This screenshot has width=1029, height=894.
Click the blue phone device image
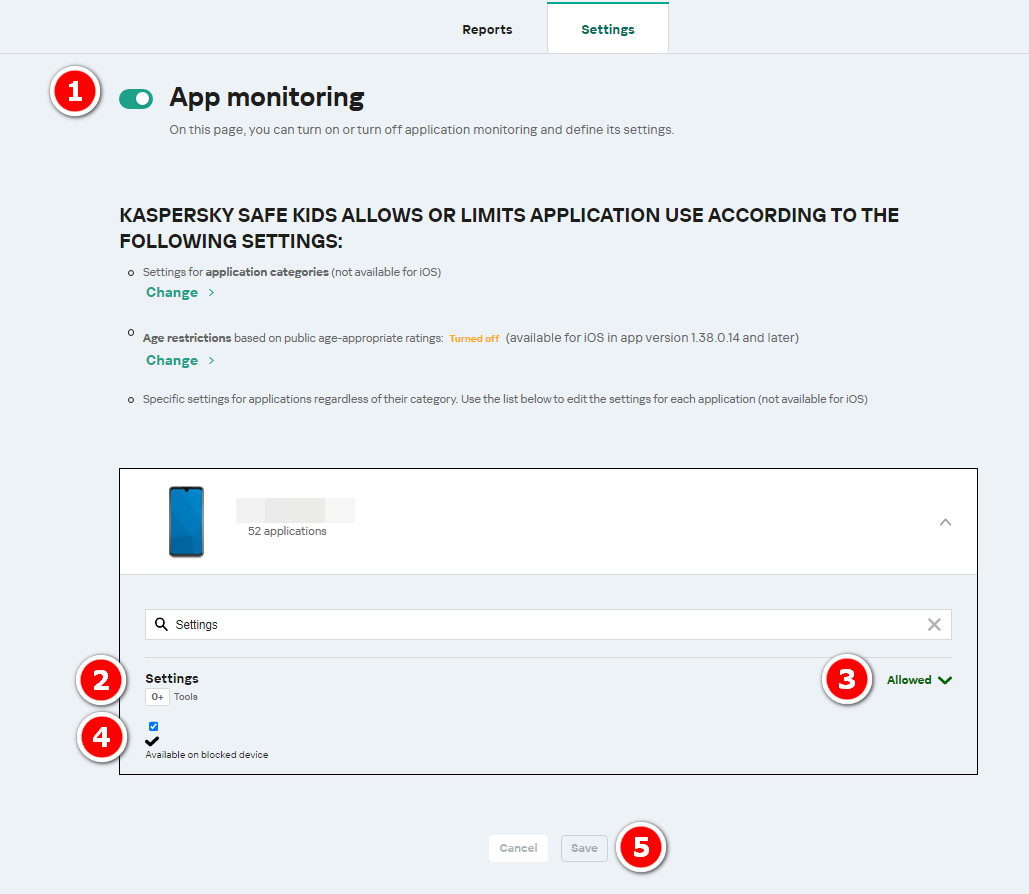pyautogui.click(x=186, y=521)
